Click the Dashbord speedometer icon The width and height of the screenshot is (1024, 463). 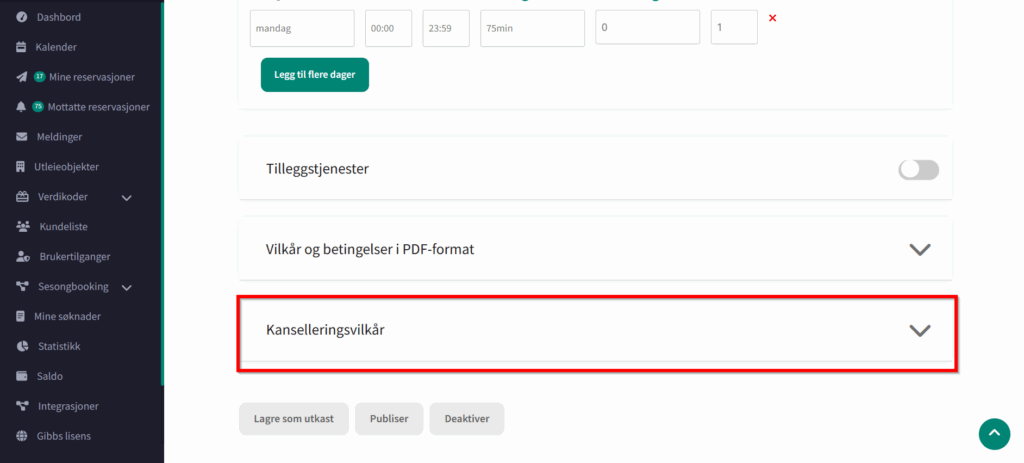tap(22, 17)
